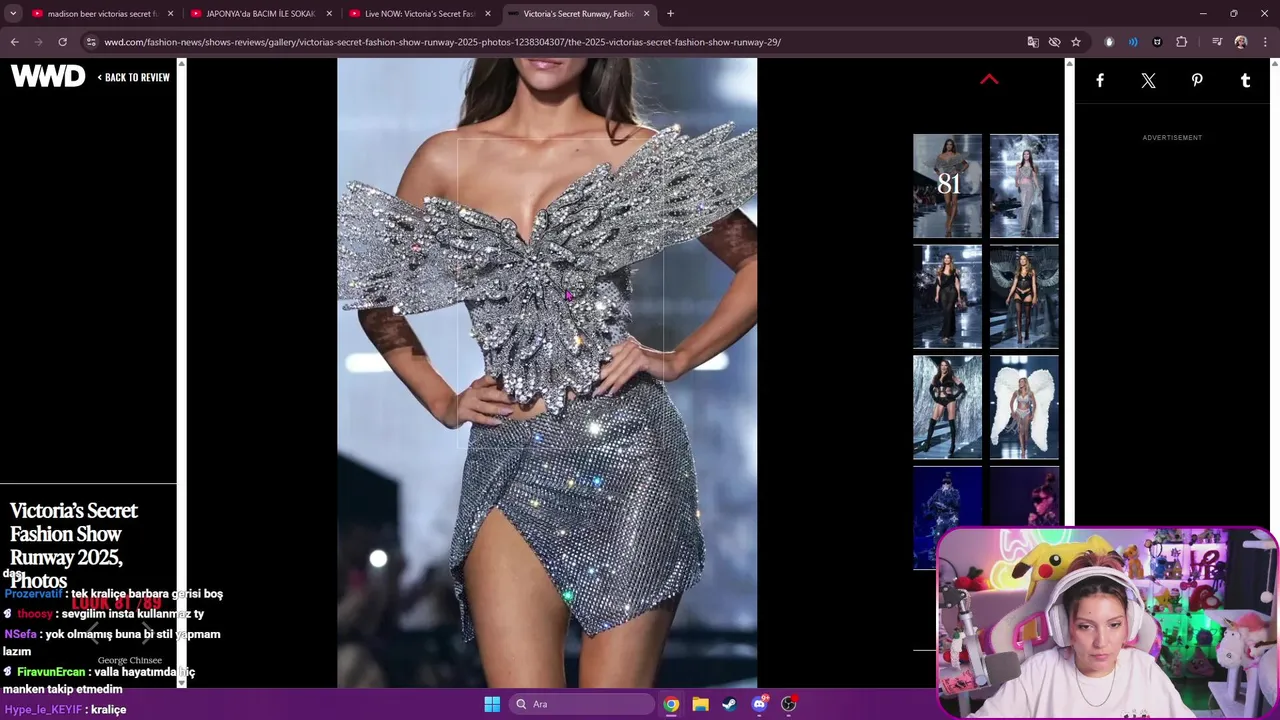Open OBS Studio from the taskbar
Viewport: 1280px width, 720px height.
(x=788, y=704)
